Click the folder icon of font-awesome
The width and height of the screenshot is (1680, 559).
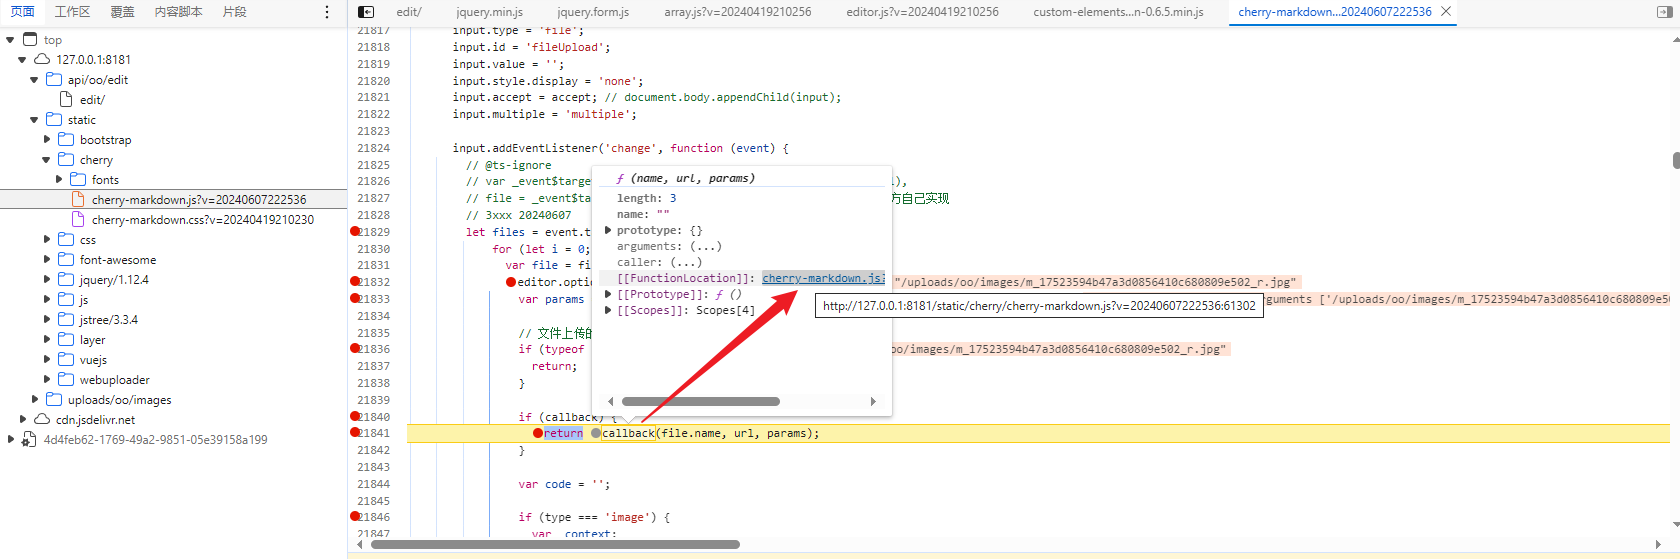[66, 260]
